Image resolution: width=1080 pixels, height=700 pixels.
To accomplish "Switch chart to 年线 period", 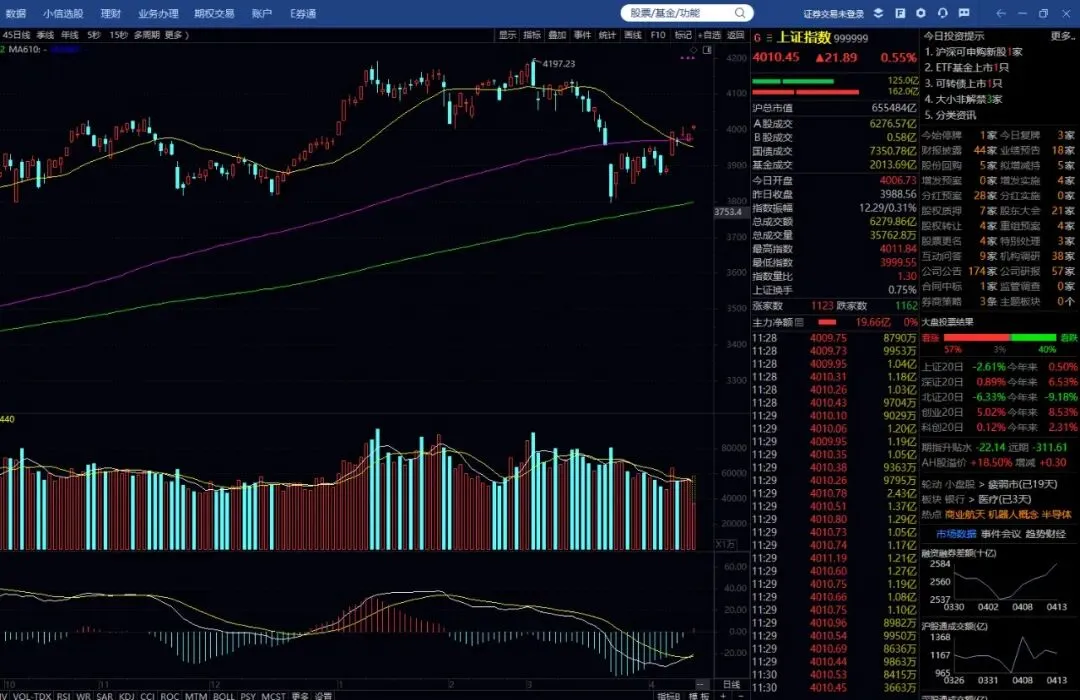I will tap(70, 35).
